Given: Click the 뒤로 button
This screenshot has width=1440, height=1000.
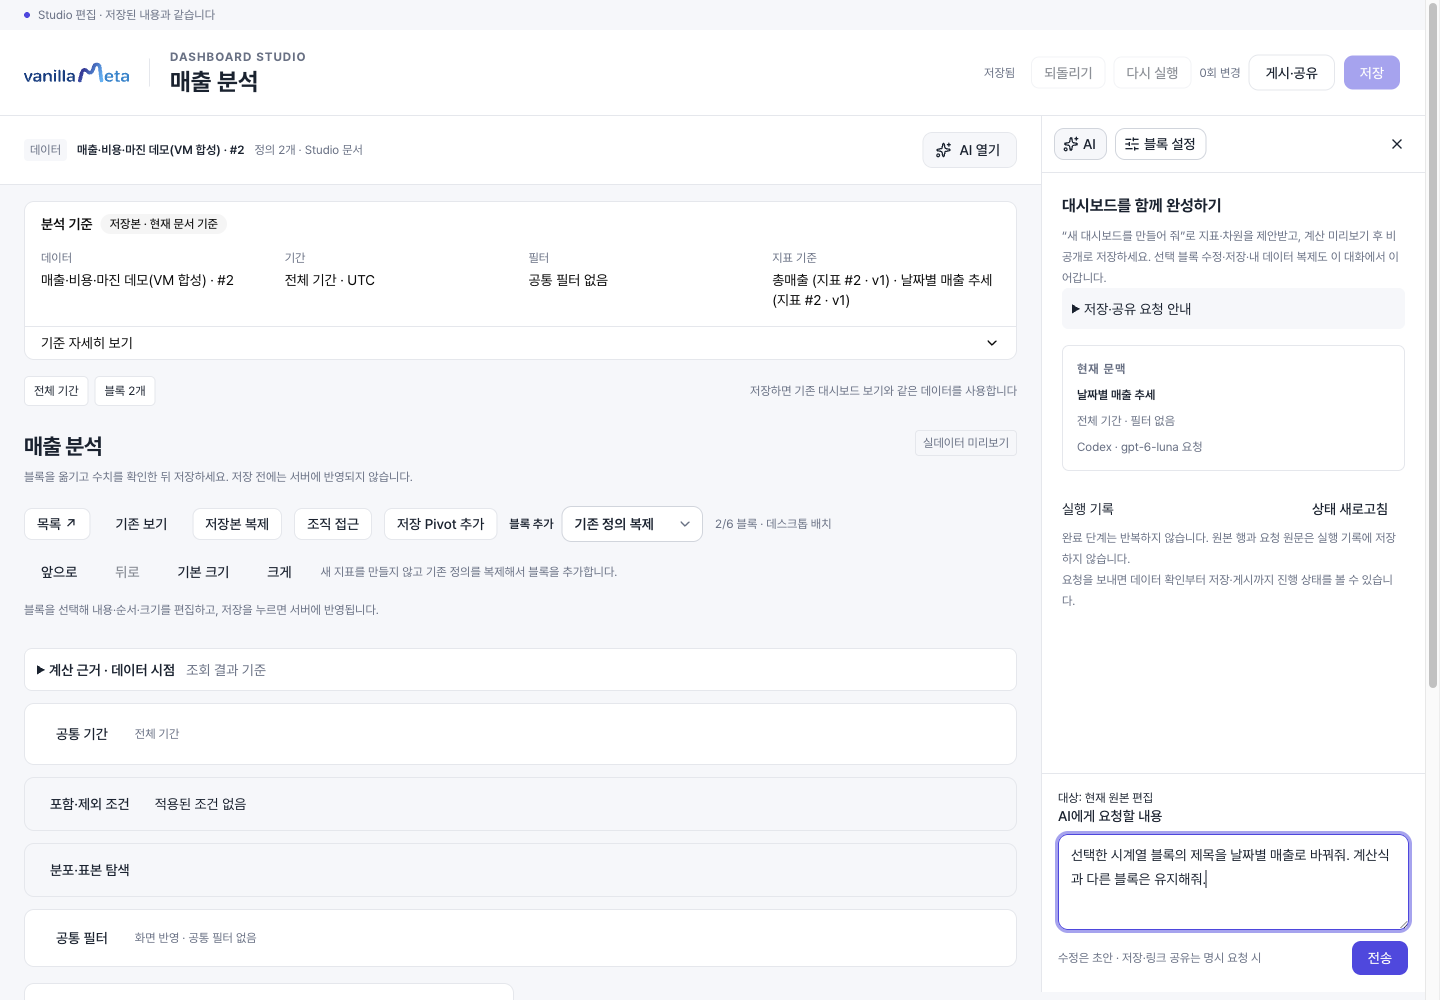Looking at the screenshot, I should coord(127,572).
